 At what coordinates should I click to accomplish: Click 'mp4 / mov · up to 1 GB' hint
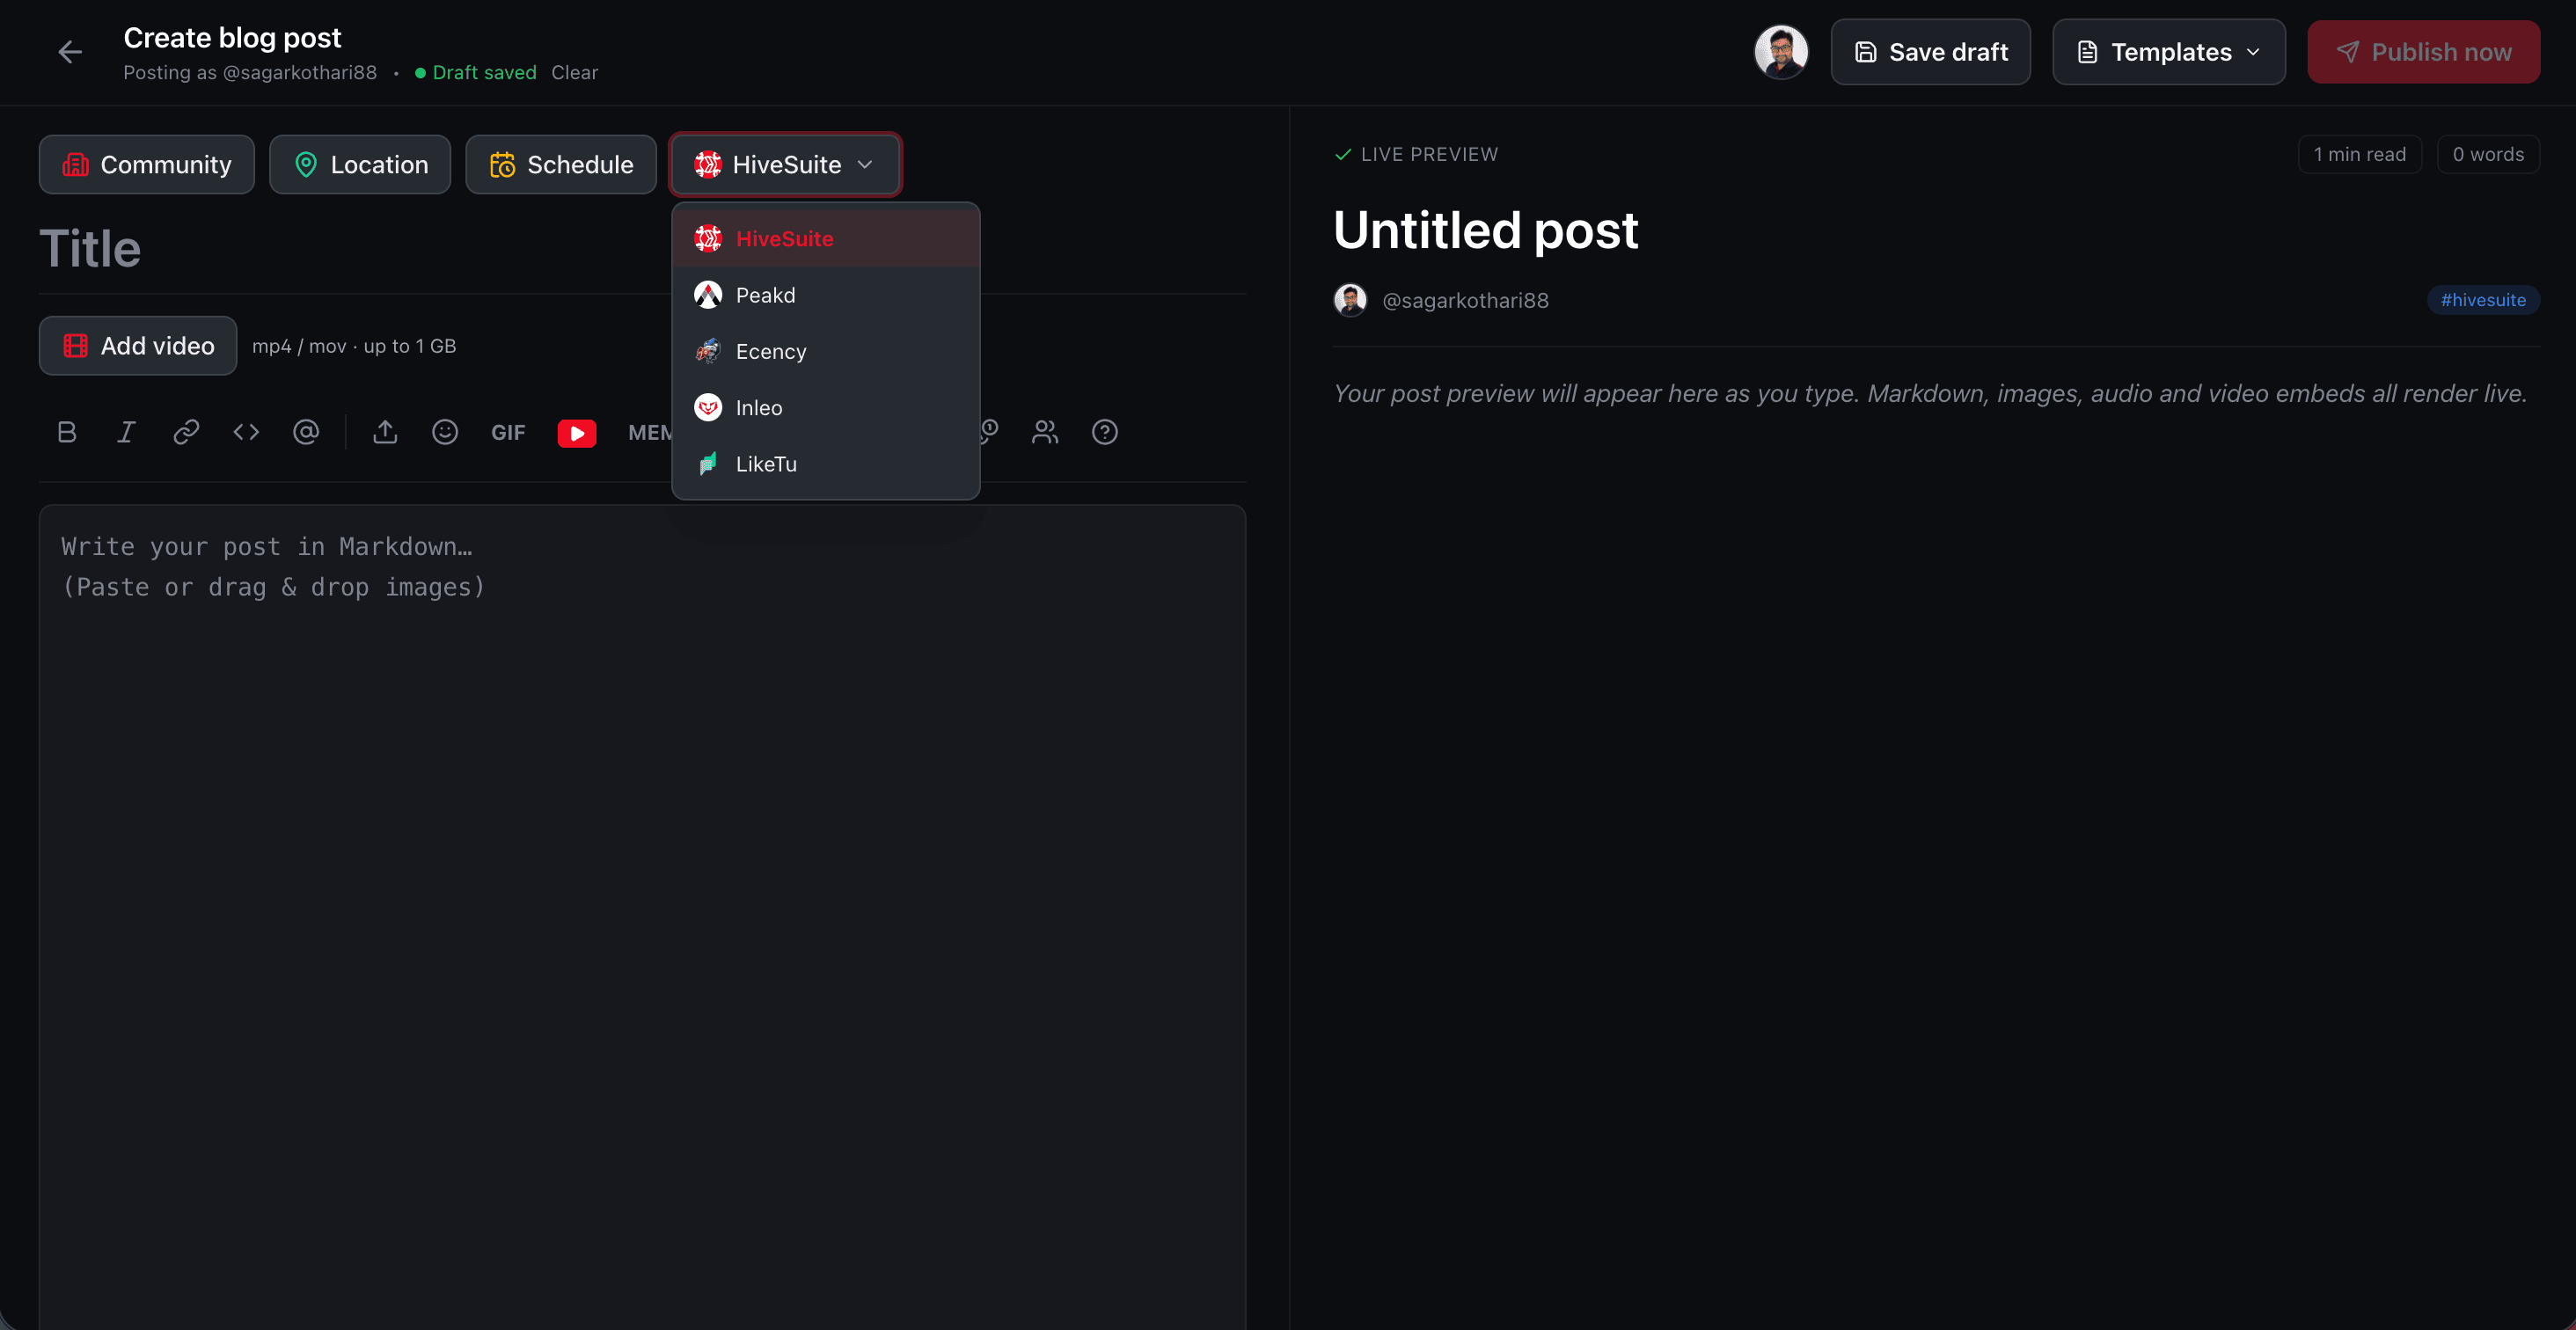click(x=354, y=346)
